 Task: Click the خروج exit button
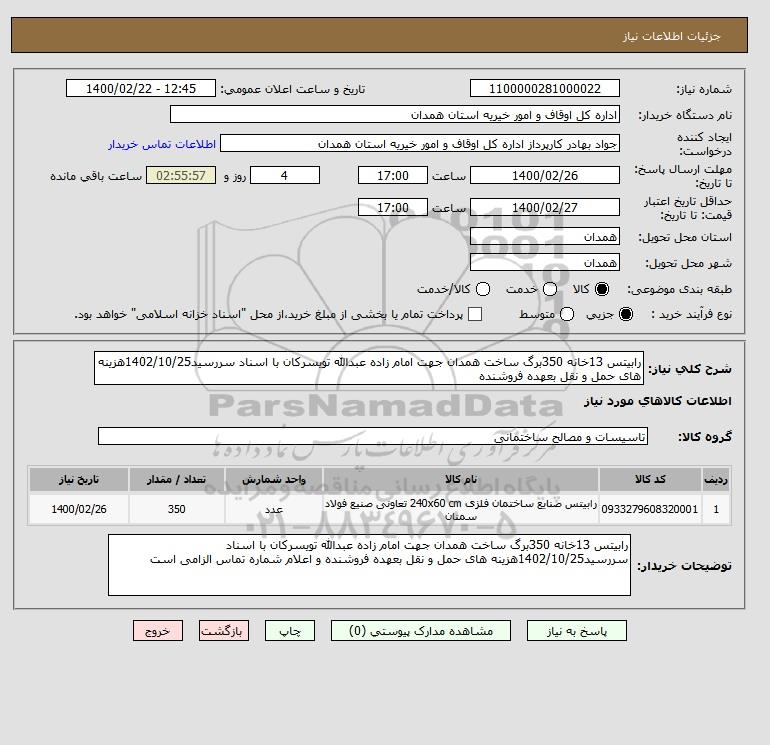[x=158, y=631]
